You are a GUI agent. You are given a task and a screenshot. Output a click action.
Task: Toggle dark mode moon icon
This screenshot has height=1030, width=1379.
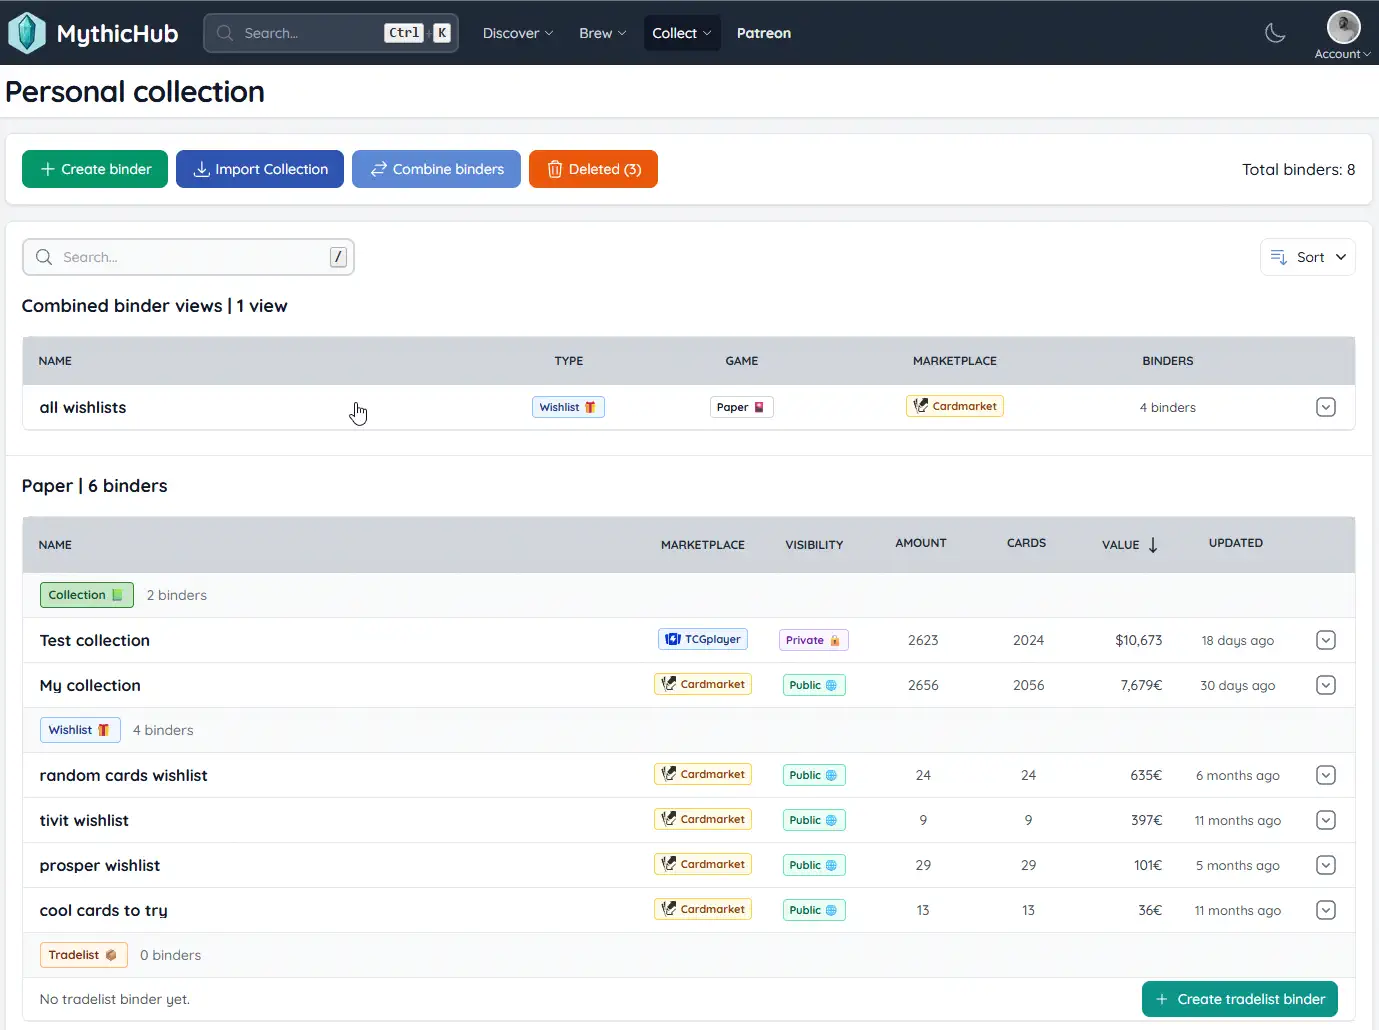pyautogui.click(x=1275, y=33)
